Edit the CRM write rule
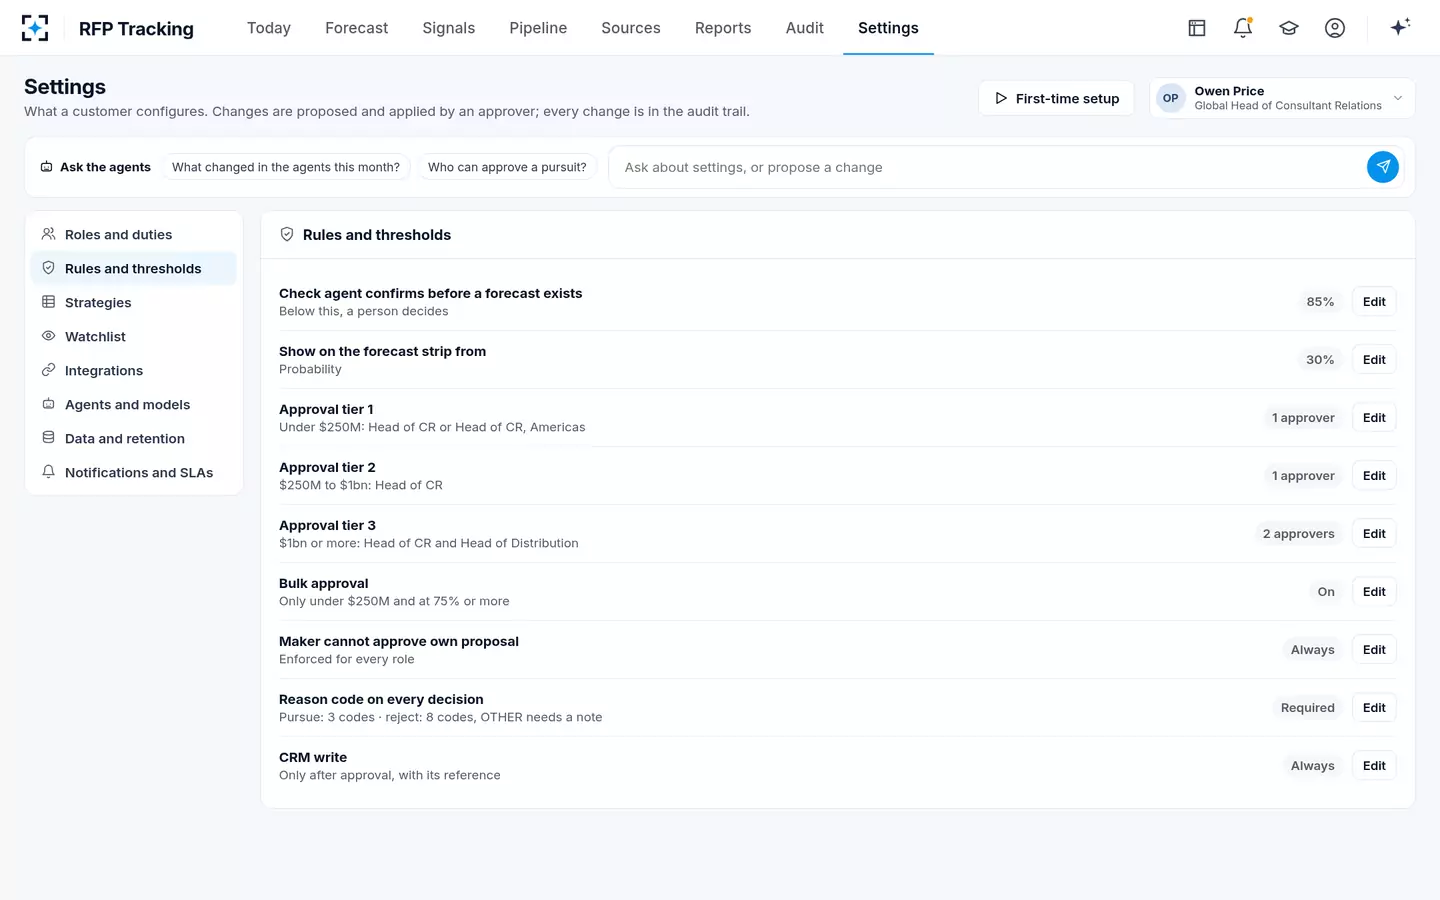 1374,766
